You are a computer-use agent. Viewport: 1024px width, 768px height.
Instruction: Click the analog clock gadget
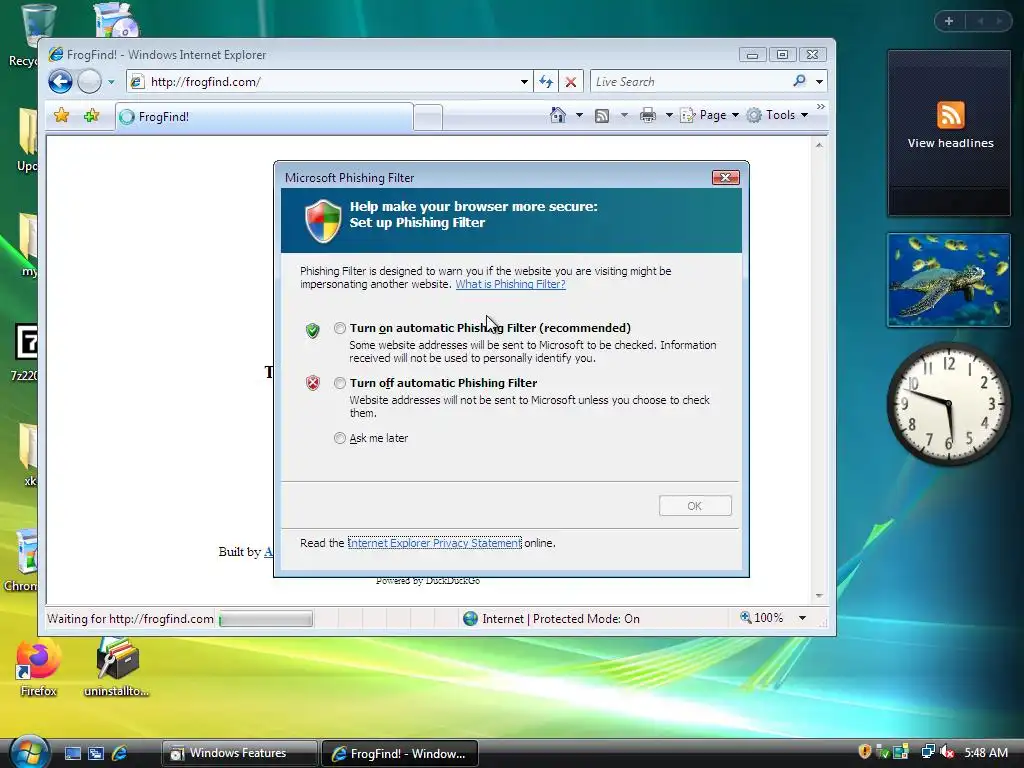(x=948, y=404)
